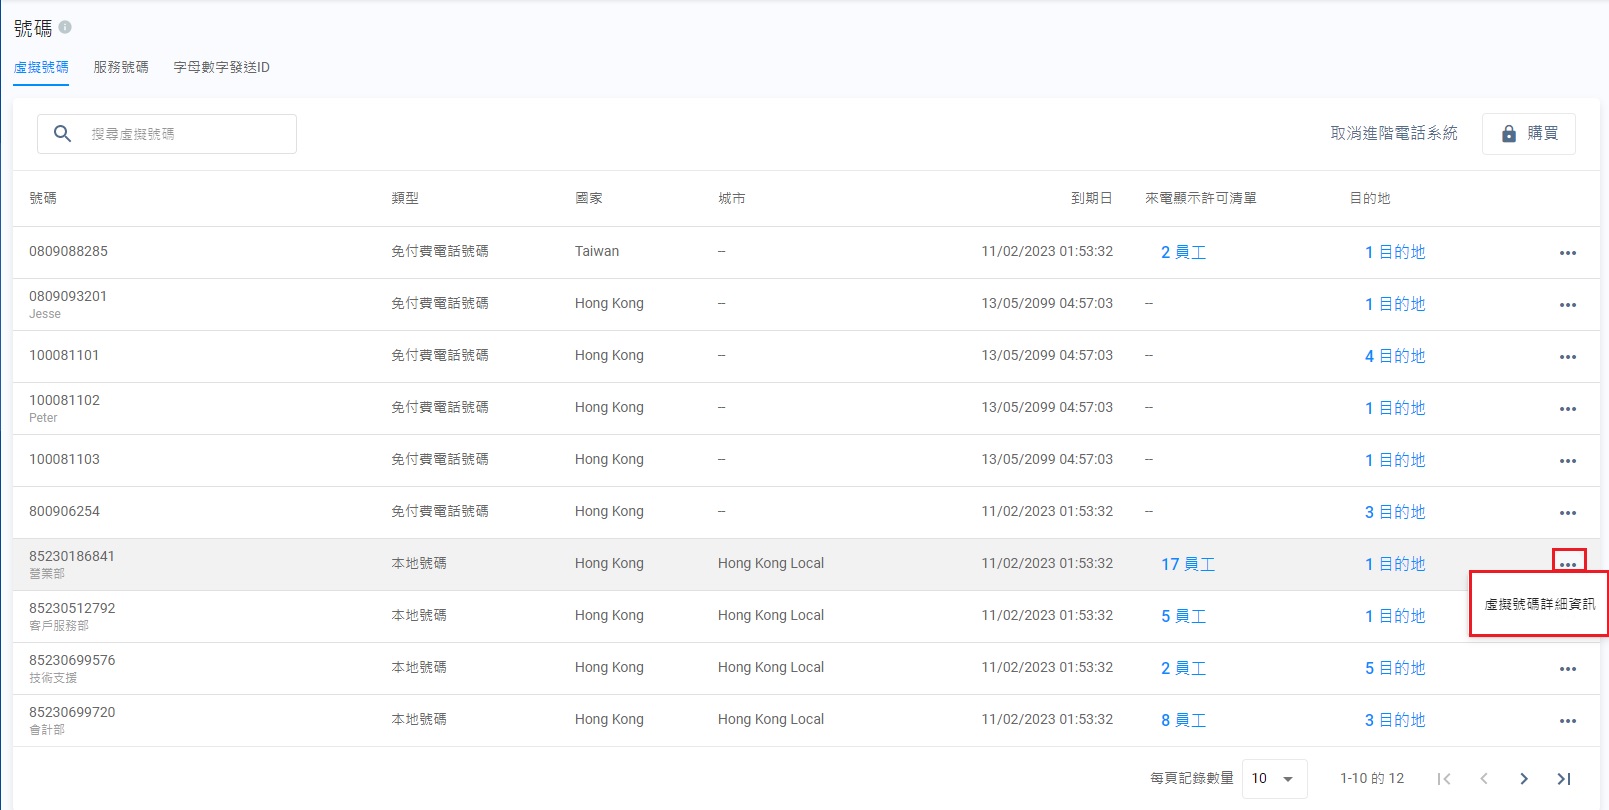Click 取消進階電話系統 button
The image size is (1609, 810).
(x=1393, y=134)
